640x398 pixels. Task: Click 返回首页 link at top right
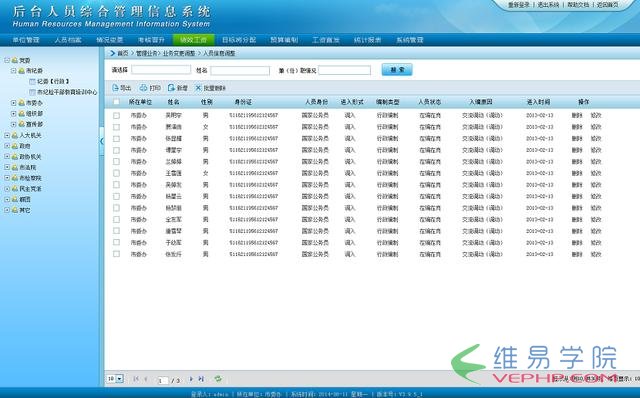608,5
